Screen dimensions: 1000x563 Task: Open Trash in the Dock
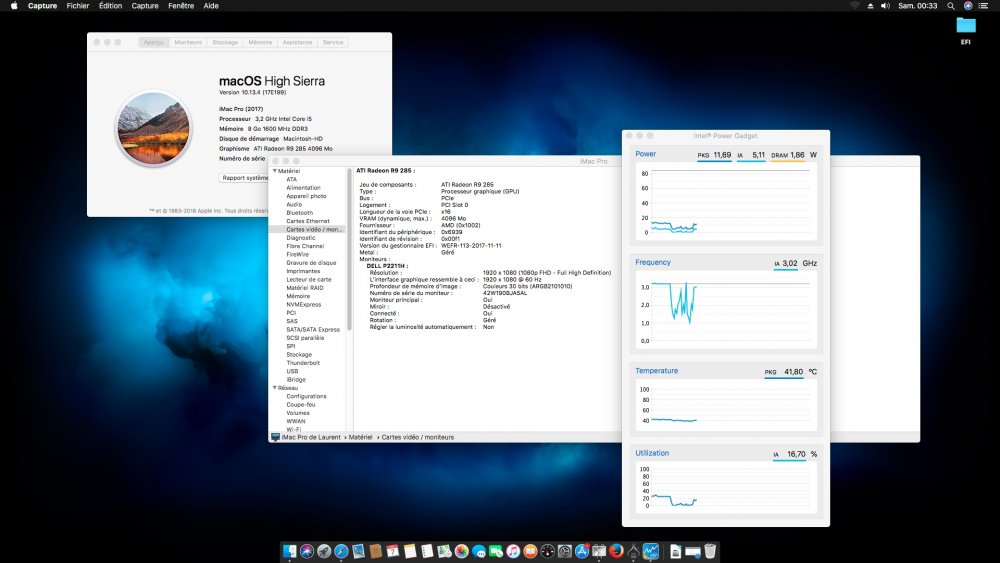[710, 551]
